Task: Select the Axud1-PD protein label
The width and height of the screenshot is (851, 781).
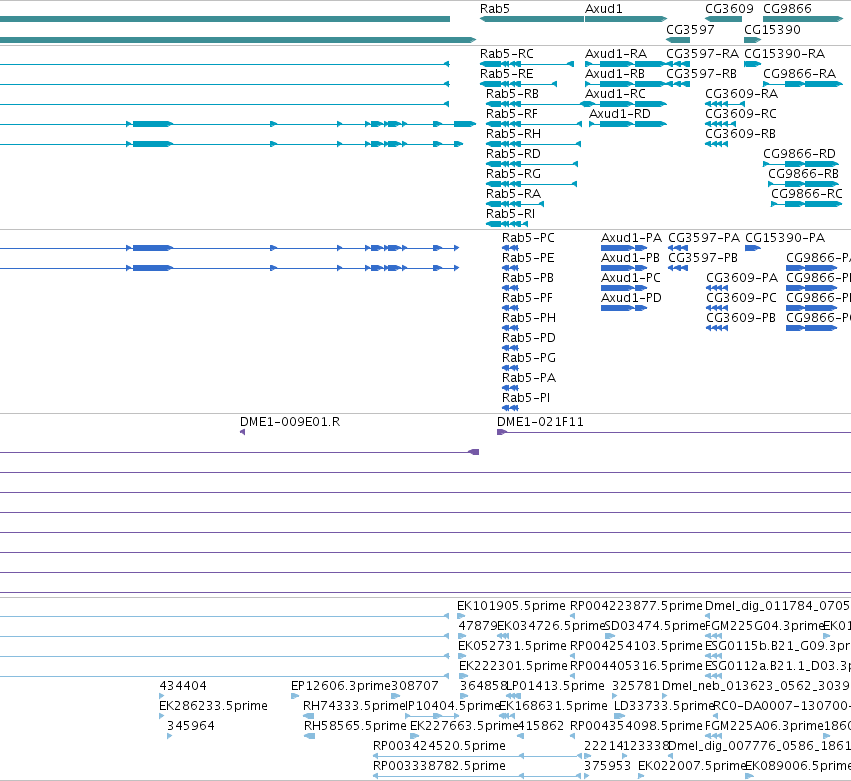Action: [x=631, y=297]
